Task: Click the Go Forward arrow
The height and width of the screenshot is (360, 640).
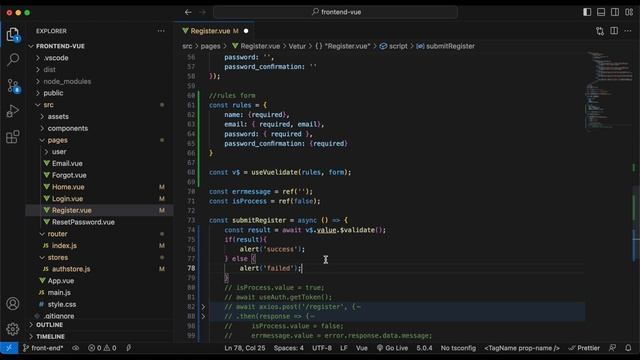Action: [x=202, y=12]
